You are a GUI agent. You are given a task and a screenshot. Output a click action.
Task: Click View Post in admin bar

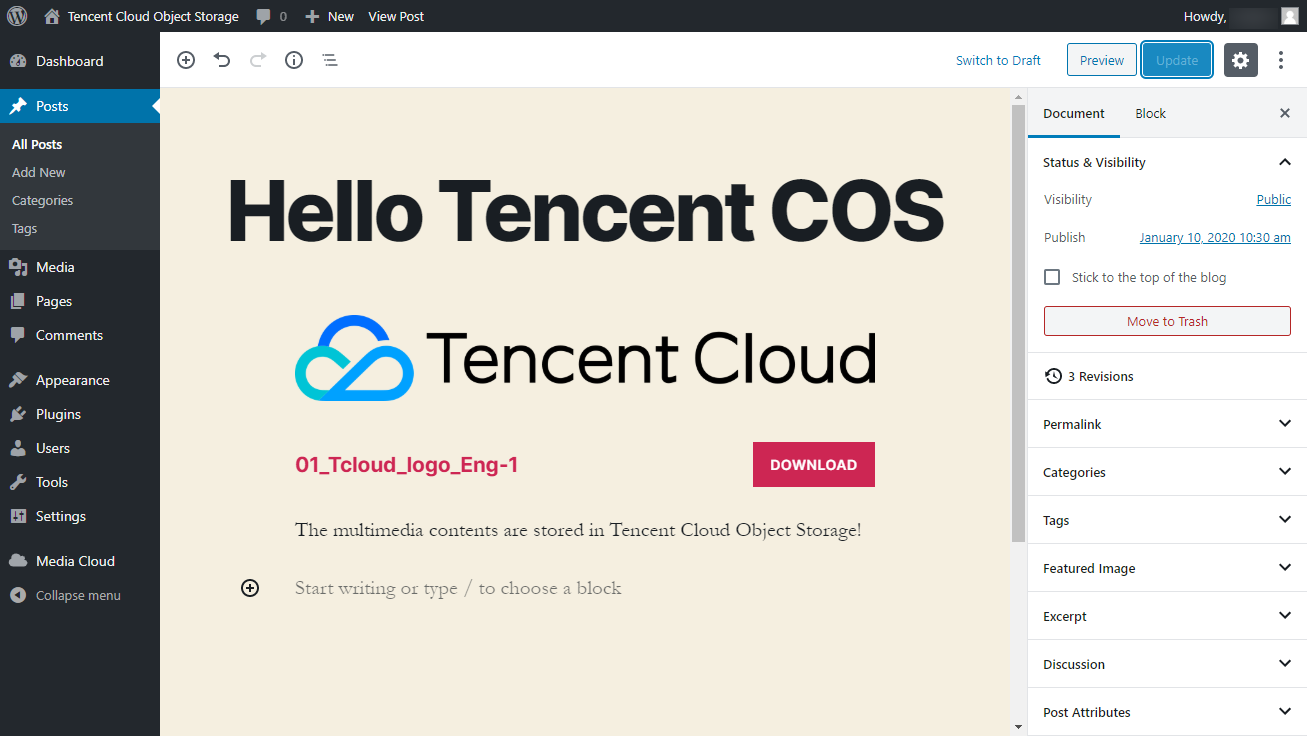tap(396, 16)
